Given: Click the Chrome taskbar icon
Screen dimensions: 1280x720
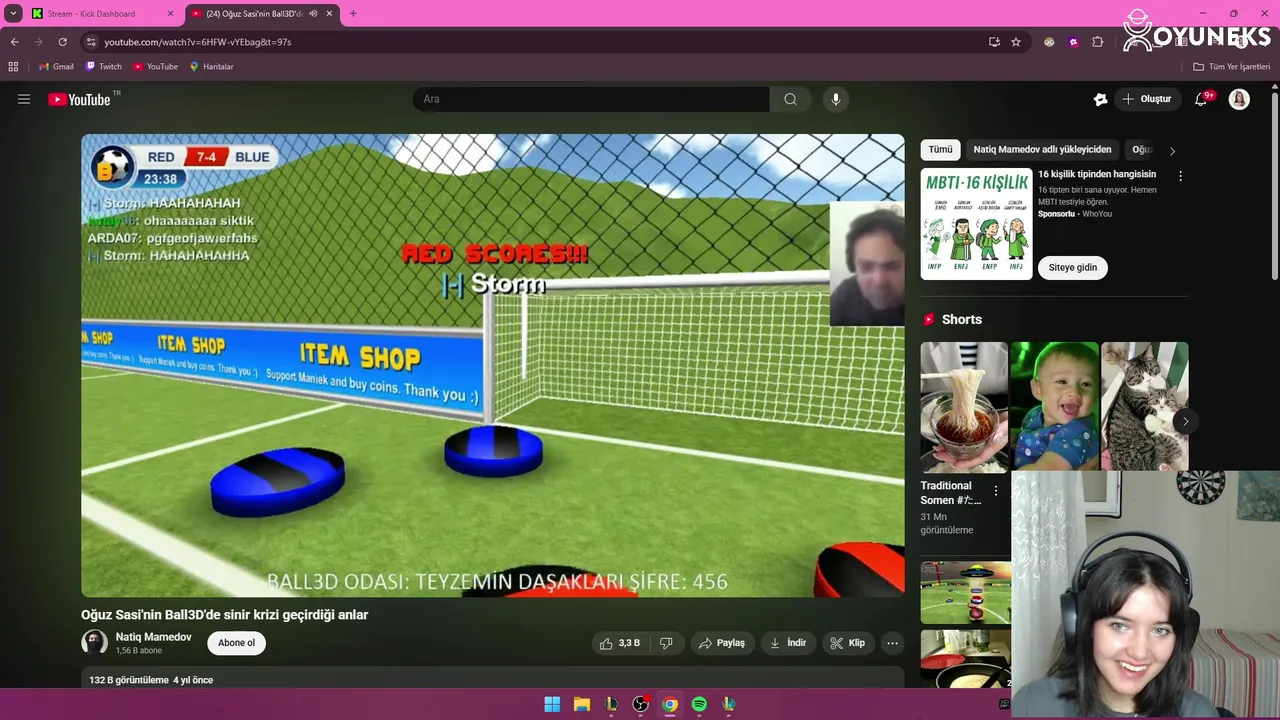Looking at the screenshot, I should 670,705.
